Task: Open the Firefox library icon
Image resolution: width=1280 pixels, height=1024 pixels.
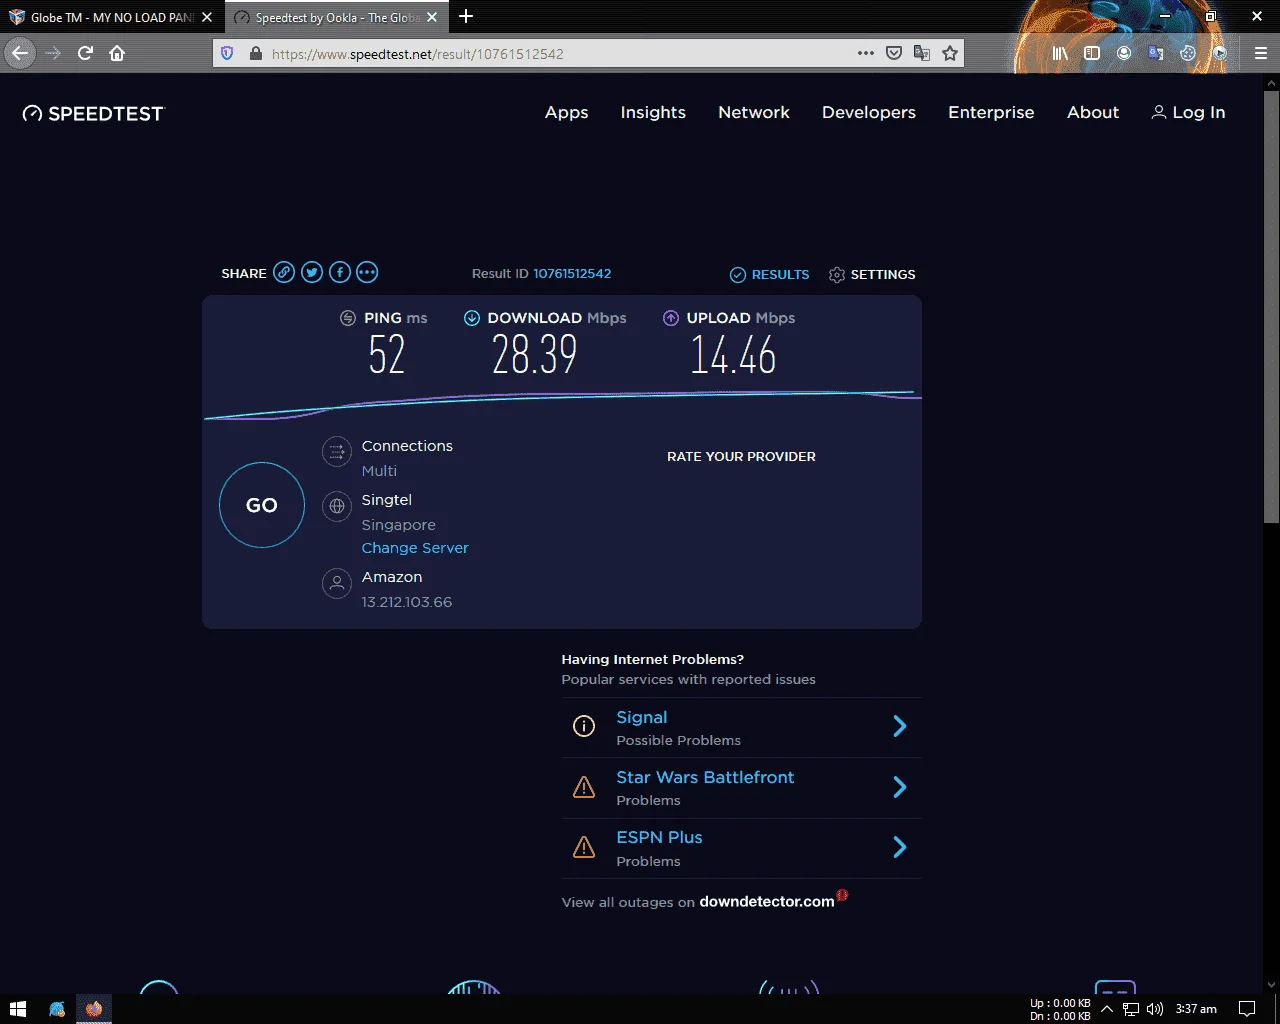Action: tap(1060, 53)
